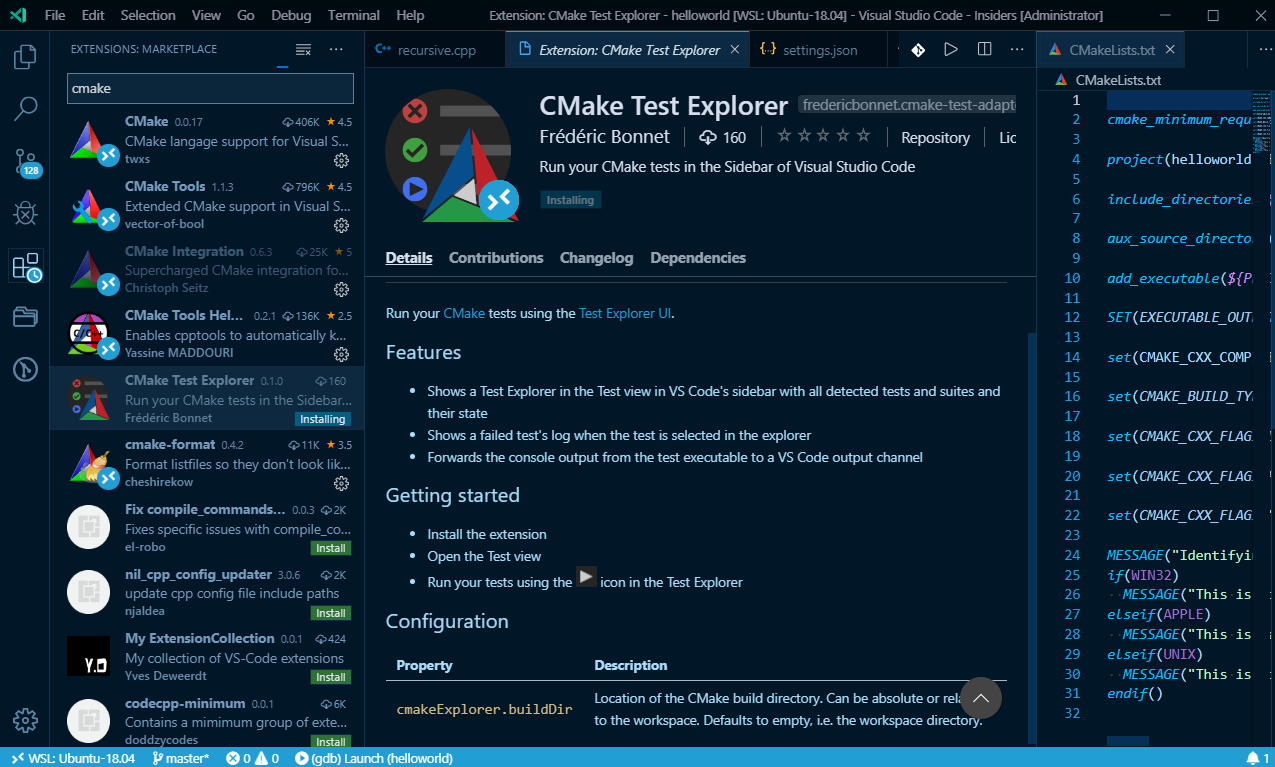Open manage gear for CMake Tools extension
Screen dimensions: 1275x767
[x=341, y=225]
